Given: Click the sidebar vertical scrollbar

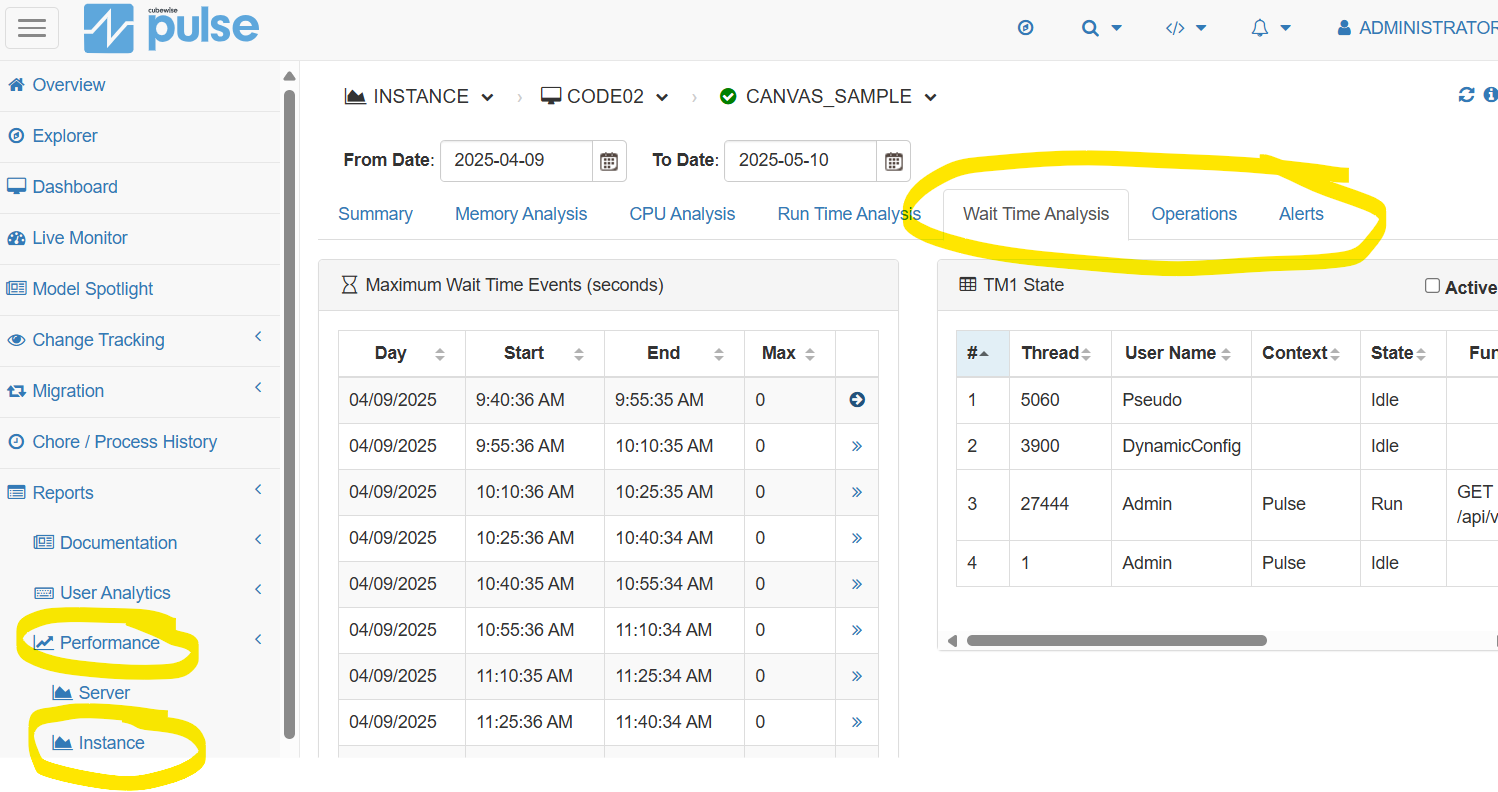Looking at the screenshot, I should [289, 414].
